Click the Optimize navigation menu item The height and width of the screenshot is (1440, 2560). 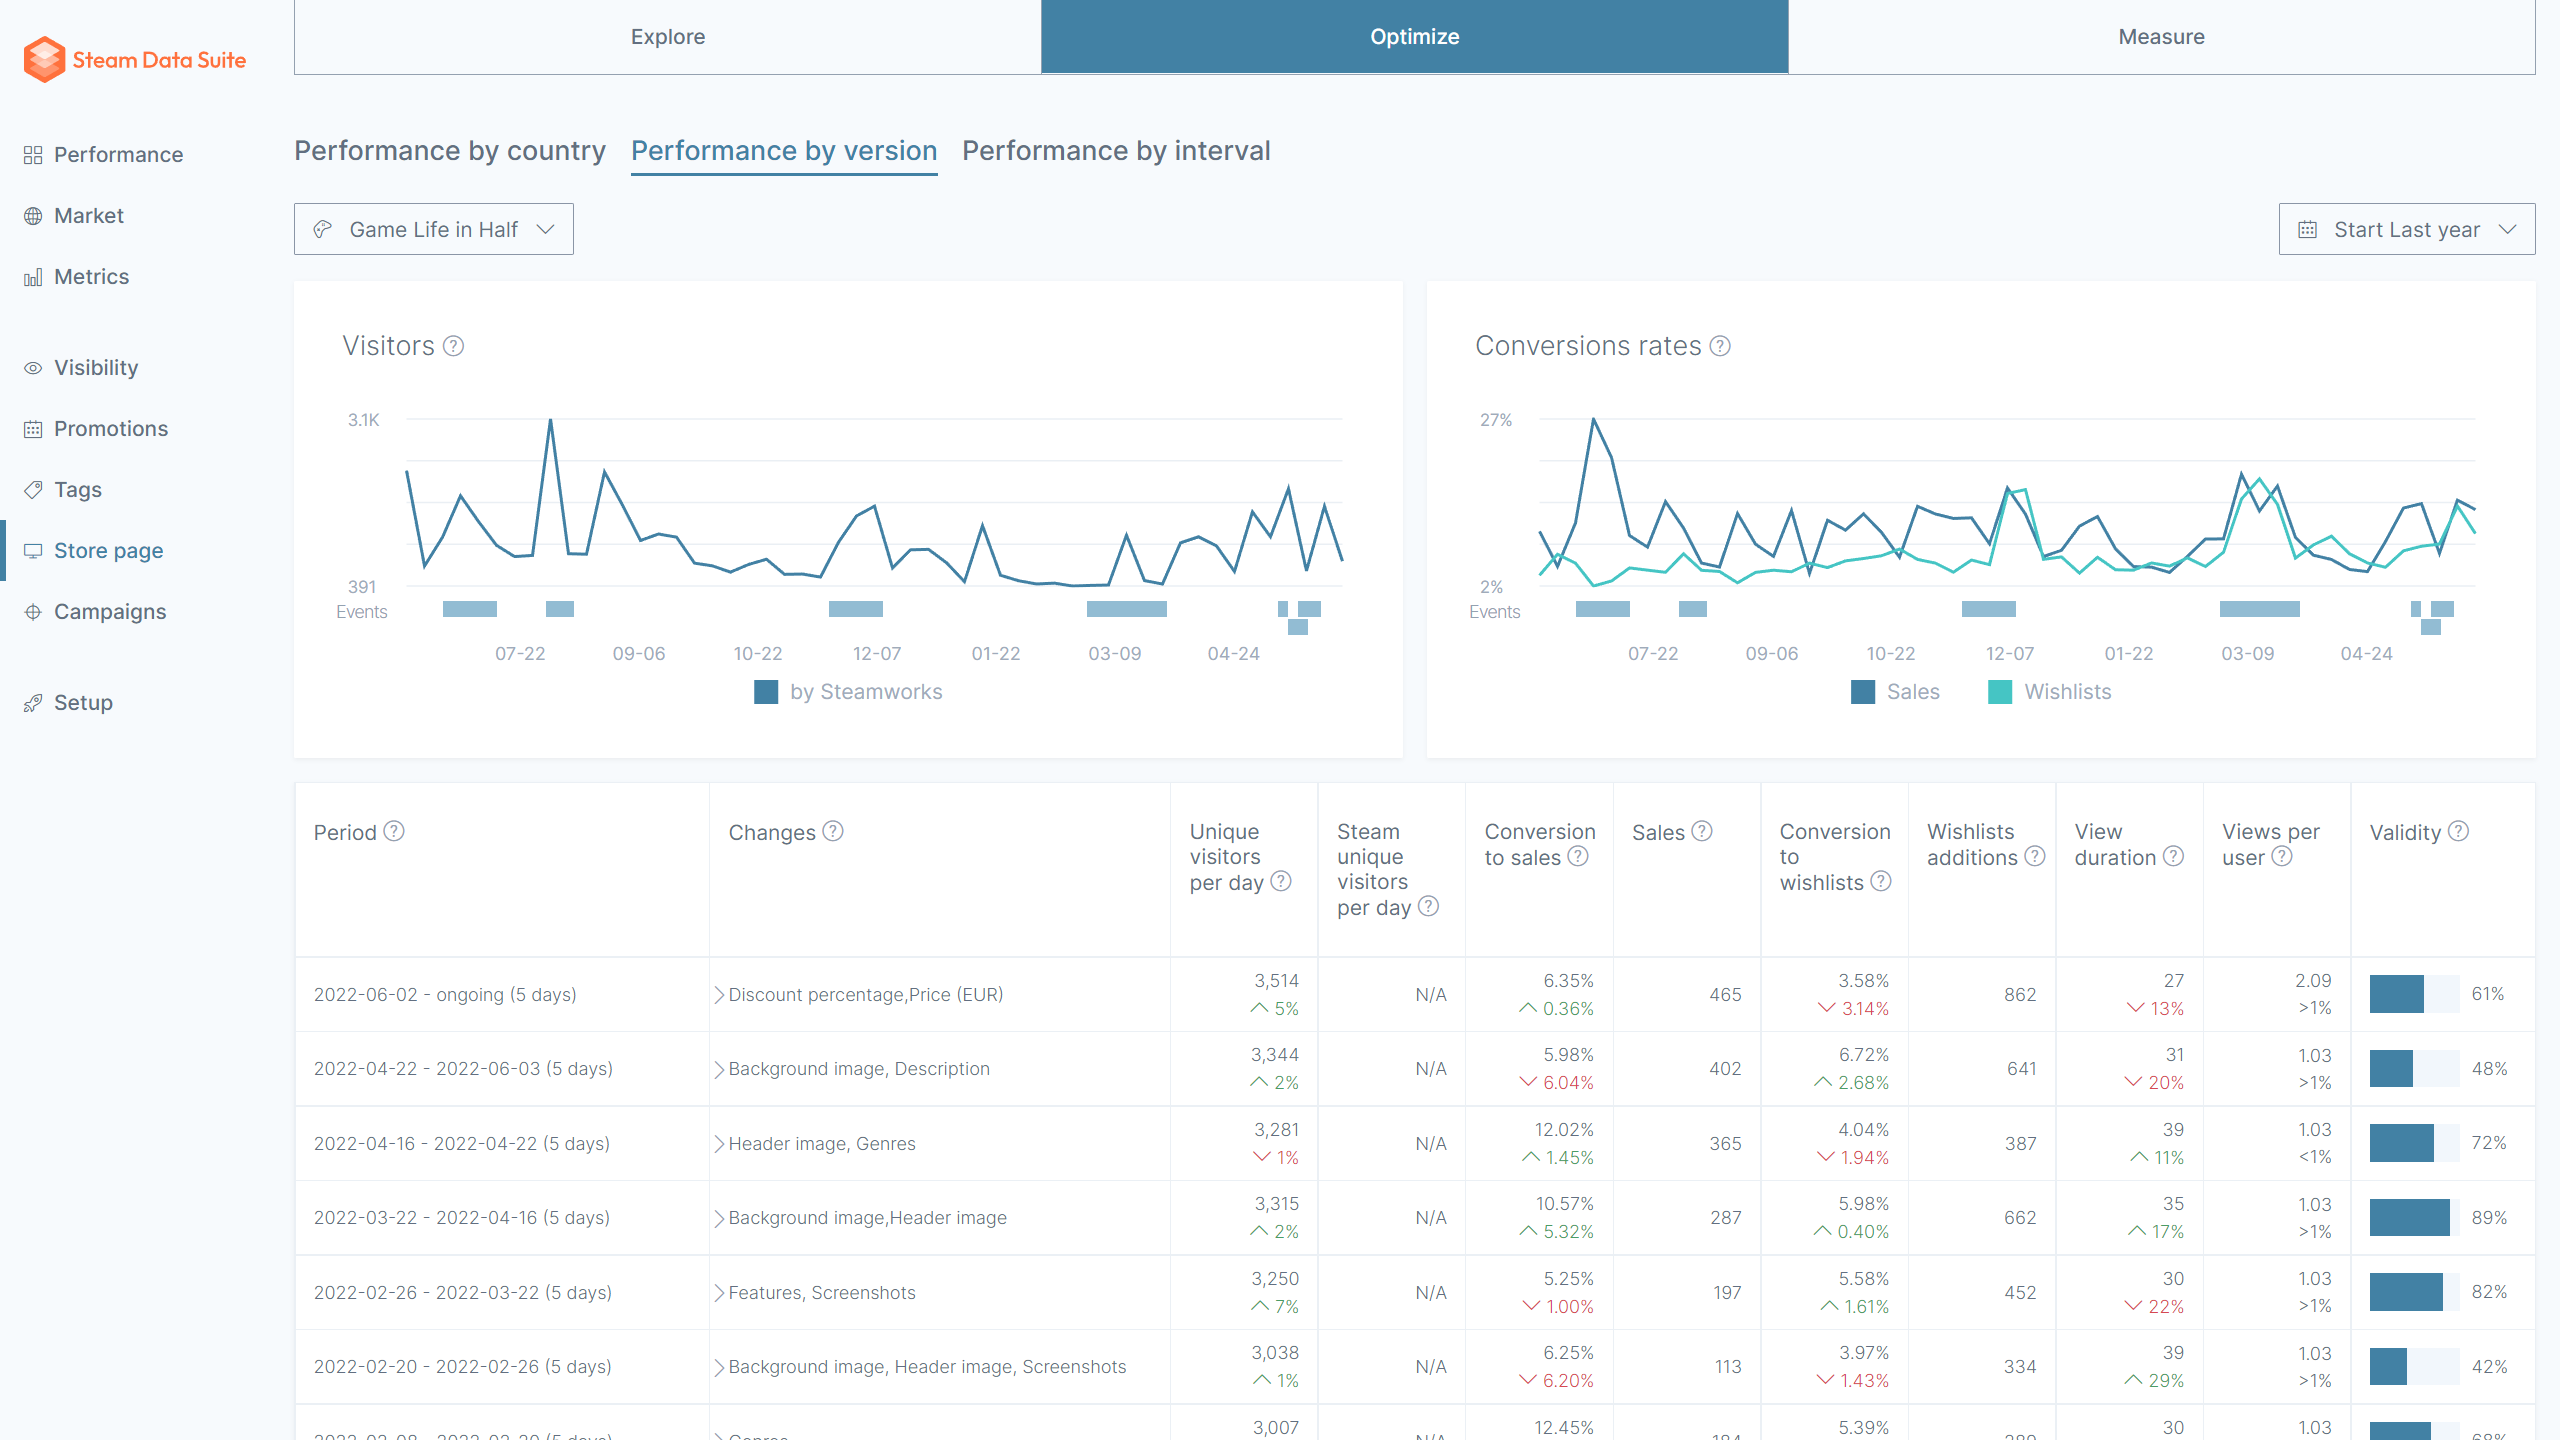1414,37
